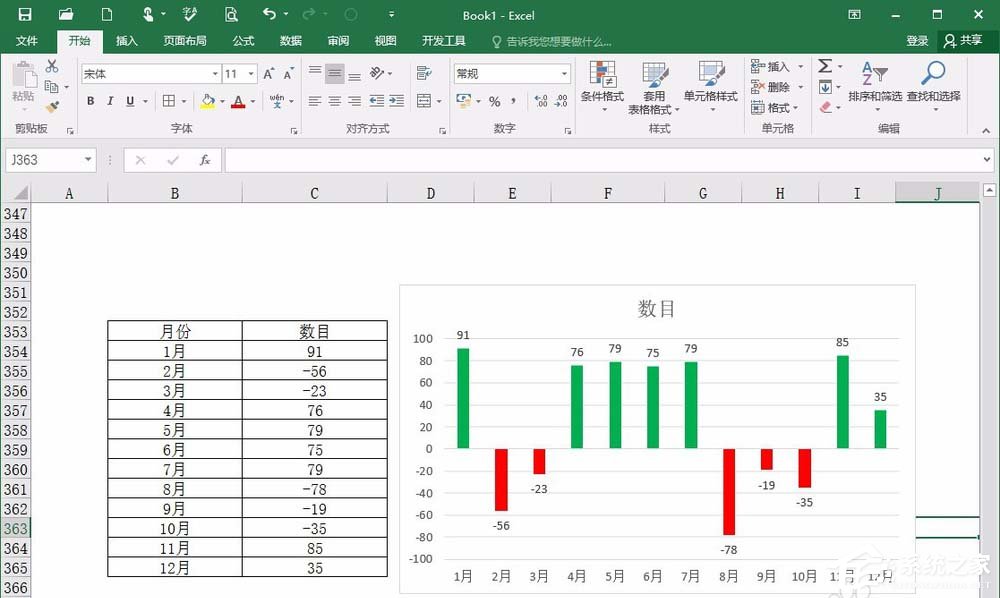Toggle Underline formatting
The width and height of the screenshot is (1000, 598).
pyautogui.click(x=128, y=101)
